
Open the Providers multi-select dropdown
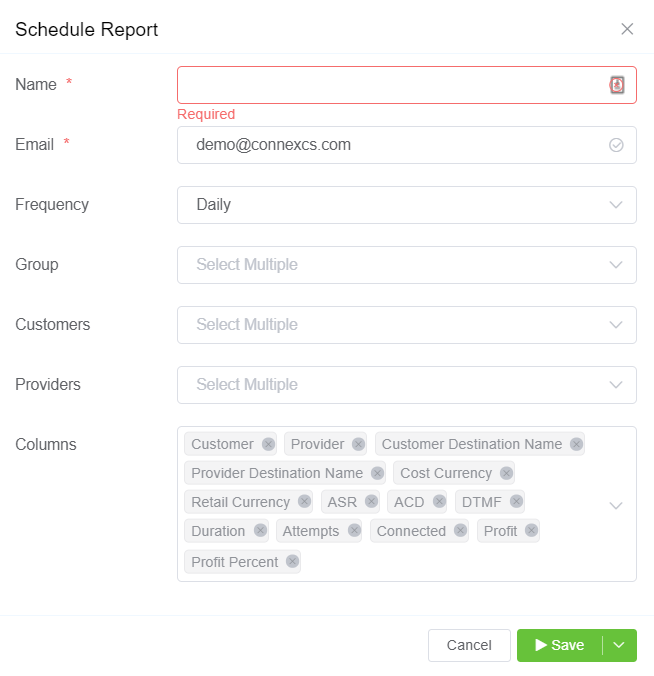coord(406,385)
